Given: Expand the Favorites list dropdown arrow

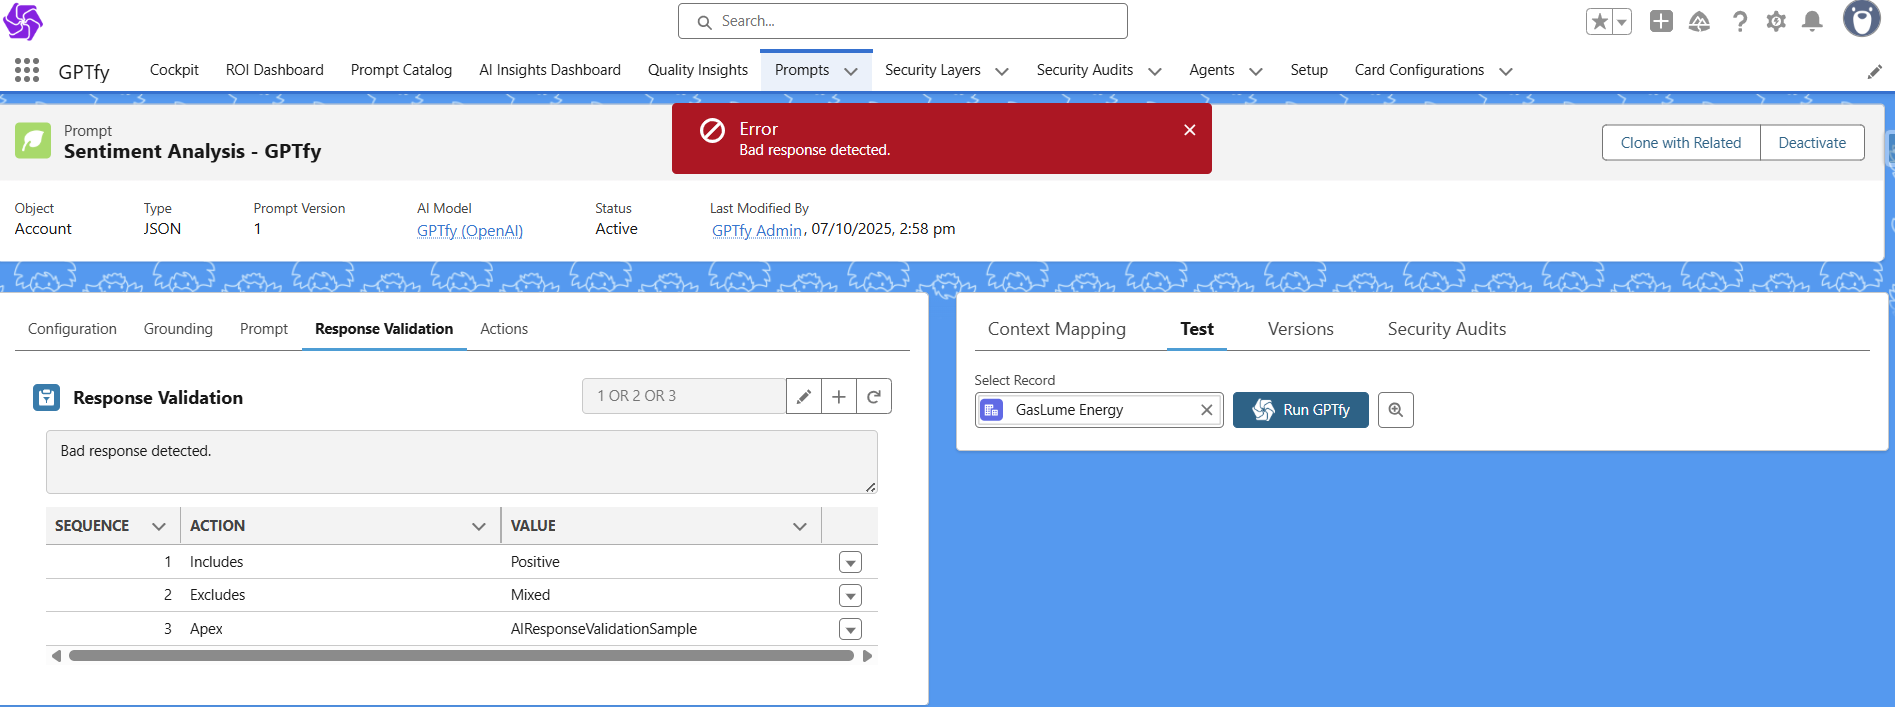Looking at the screenshot, I should [x=1622, y=22].
